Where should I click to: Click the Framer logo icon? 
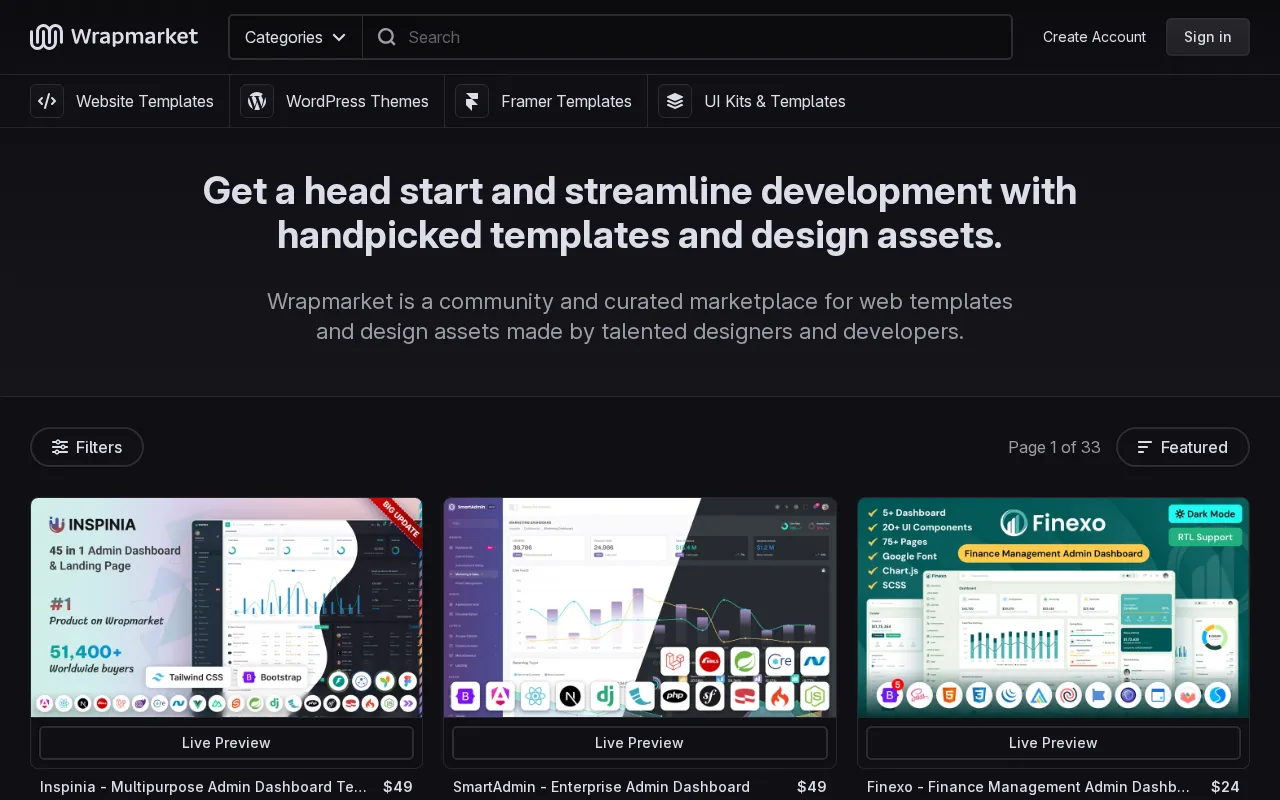point(472,101)
